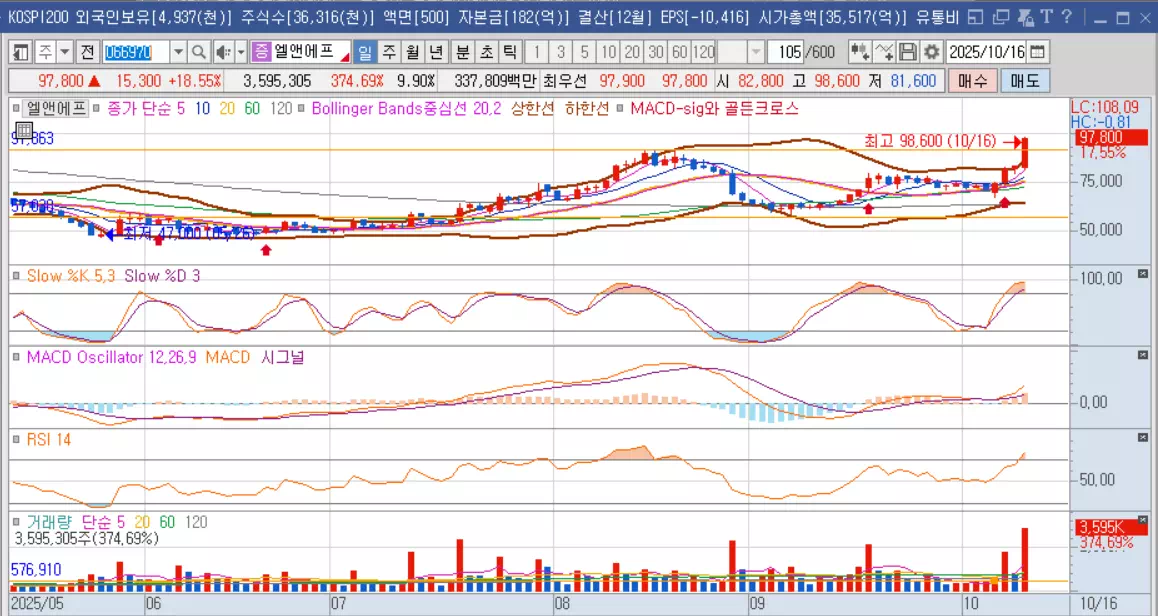This screenshot has height=616, width=1158.
Task: Click the title bar pin lock icon
Action: [1025, 16]
